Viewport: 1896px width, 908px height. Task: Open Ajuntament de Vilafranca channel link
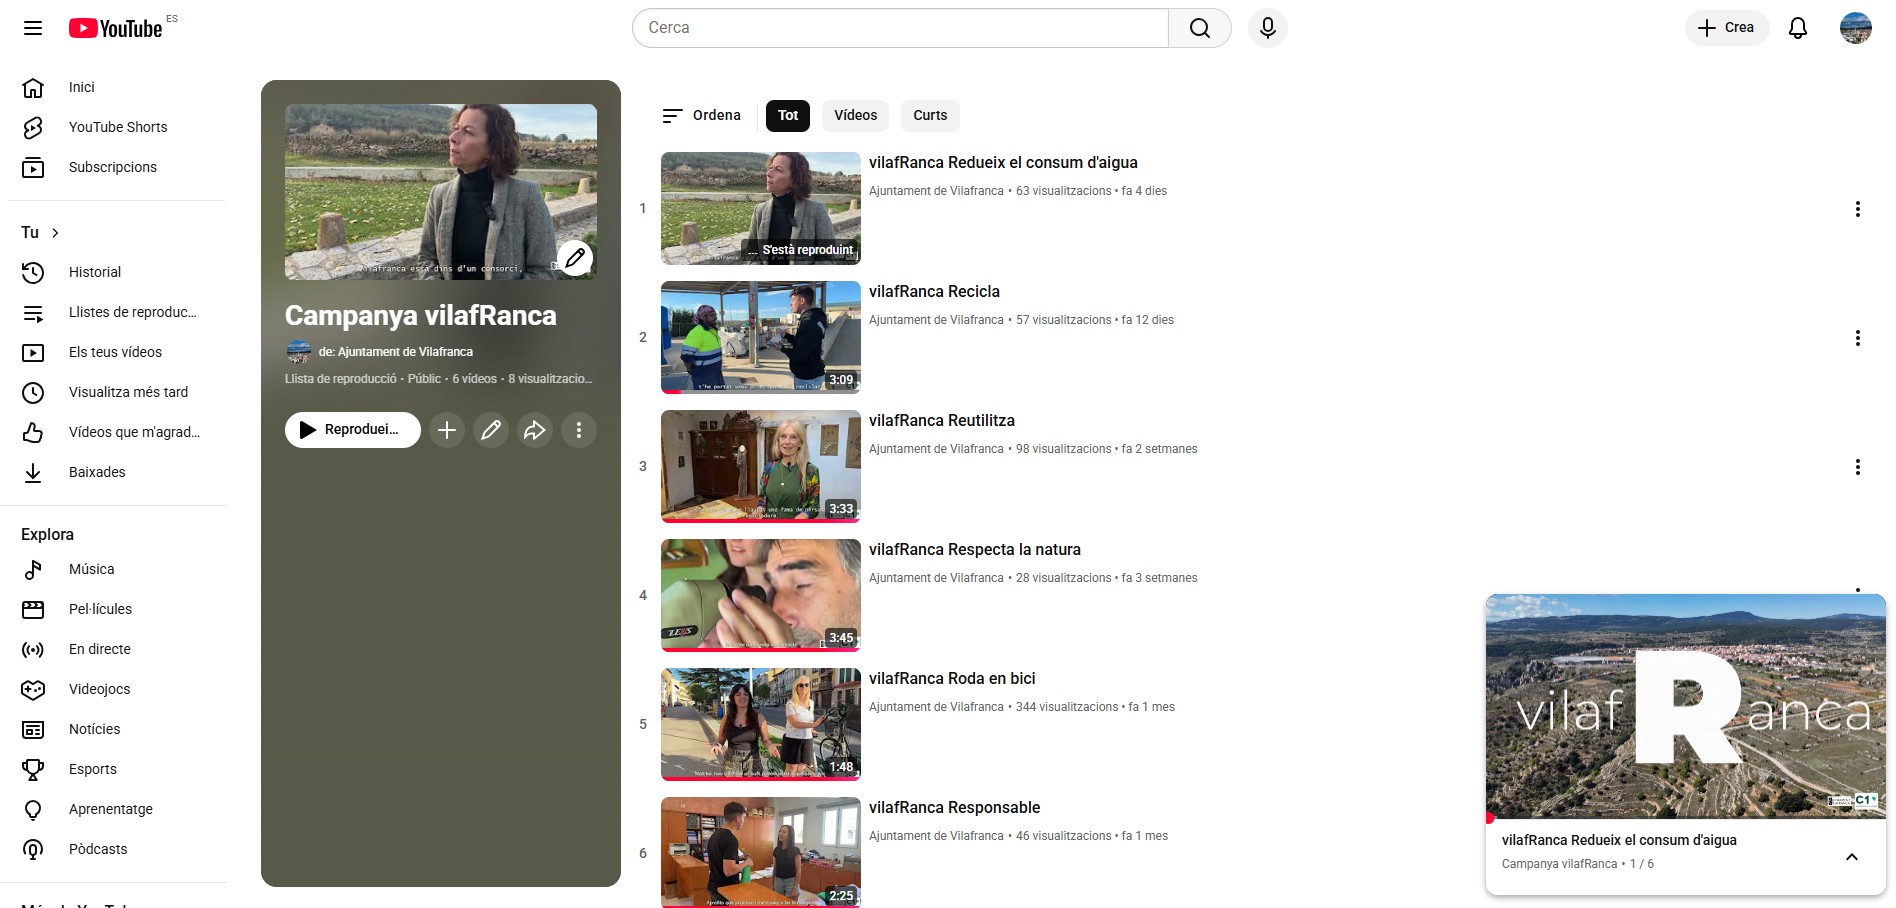395,352
